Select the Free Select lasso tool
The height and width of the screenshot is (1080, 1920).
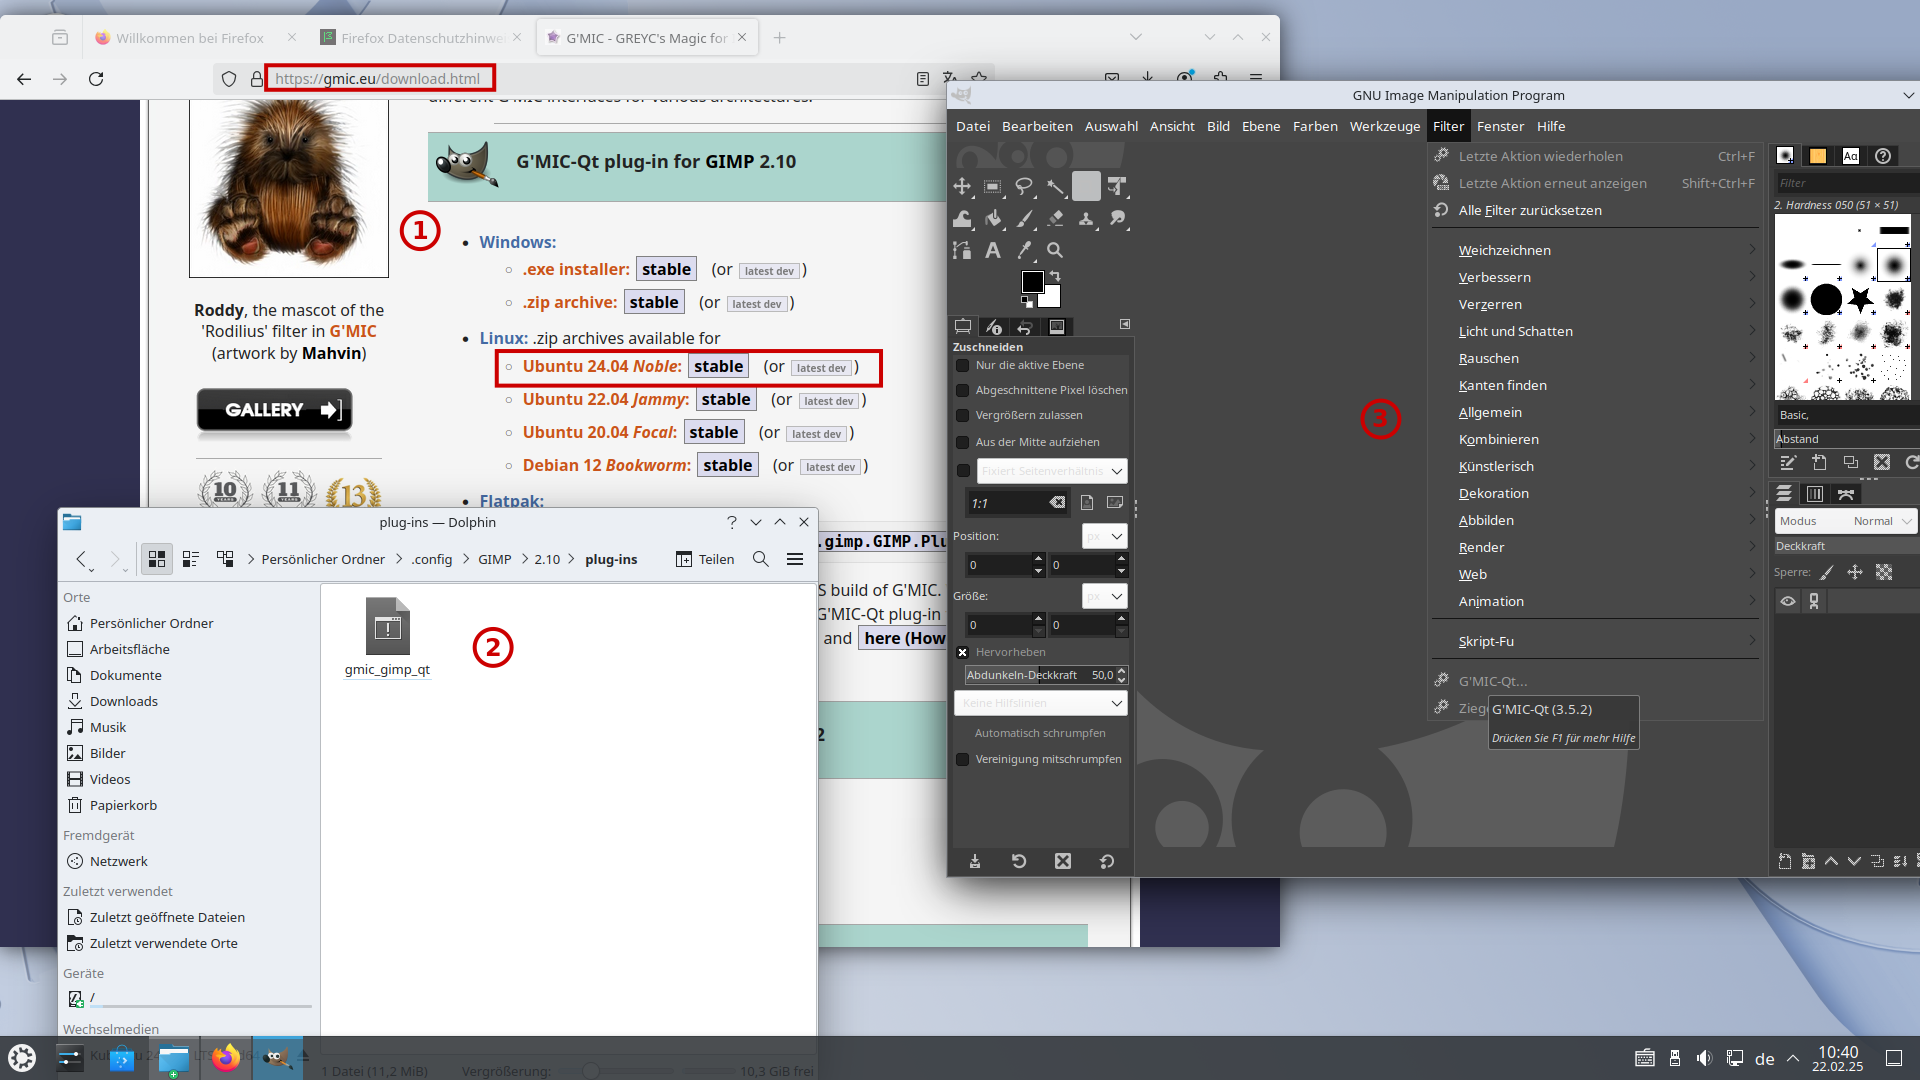(1024, 186)
